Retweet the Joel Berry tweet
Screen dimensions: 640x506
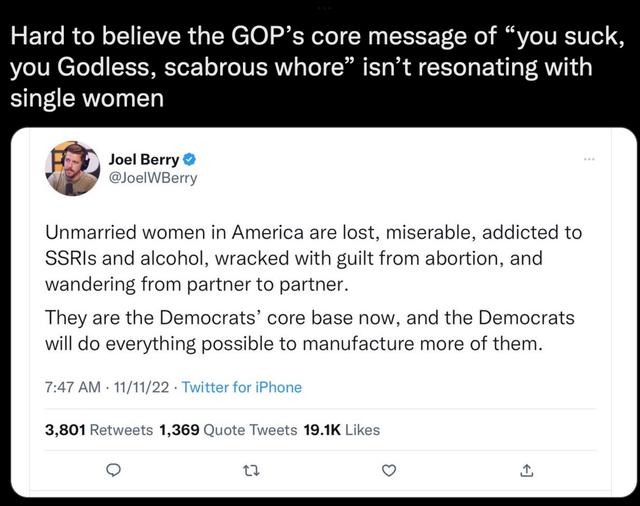point(252,471)
